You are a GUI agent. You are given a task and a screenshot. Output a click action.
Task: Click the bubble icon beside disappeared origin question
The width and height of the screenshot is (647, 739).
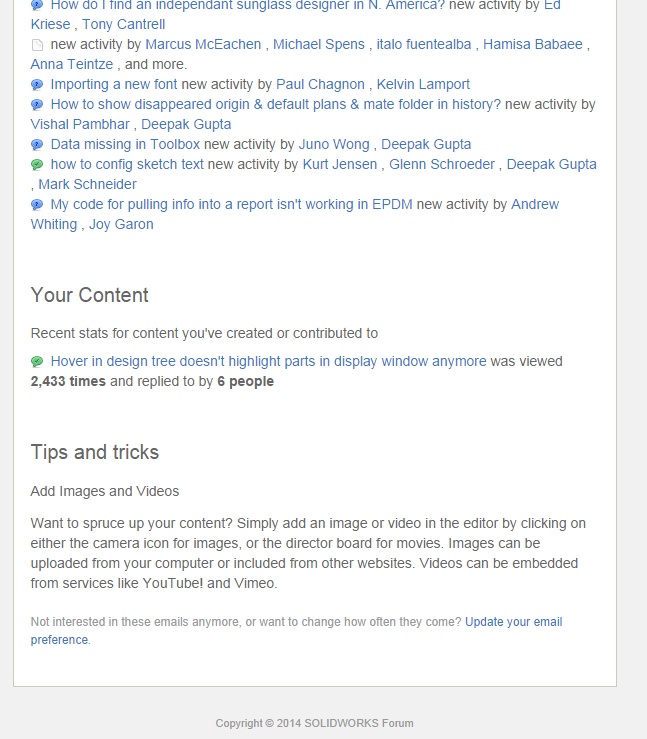(x=37, y=105)
